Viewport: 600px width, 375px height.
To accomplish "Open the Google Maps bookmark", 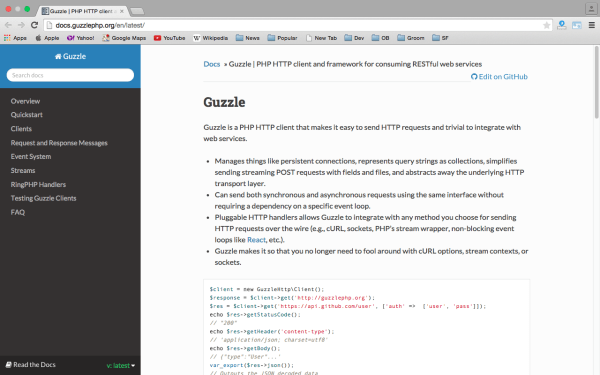I will point(124,38).
